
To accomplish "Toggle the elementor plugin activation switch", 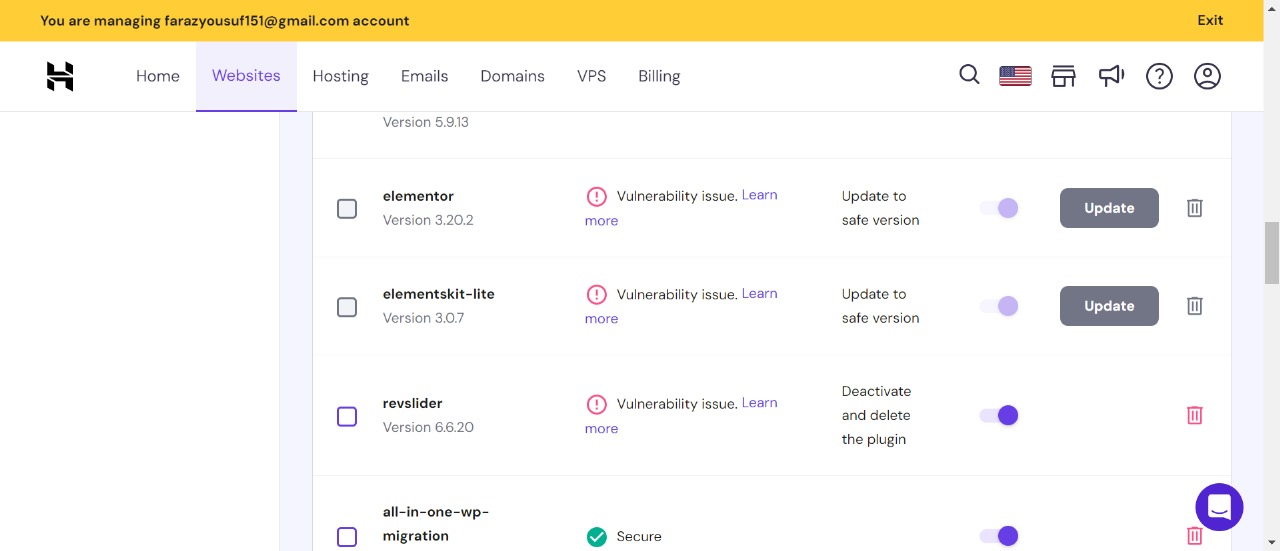I will pyautogui.click(x=998, y=208).
